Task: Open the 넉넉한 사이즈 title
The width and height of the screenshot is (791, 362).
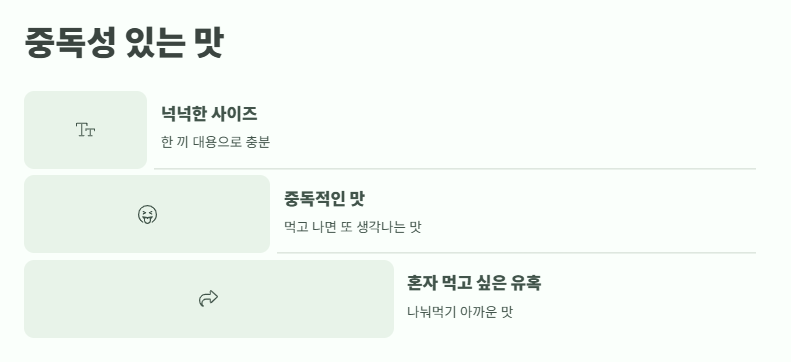Action: click(x=209, y=114)
